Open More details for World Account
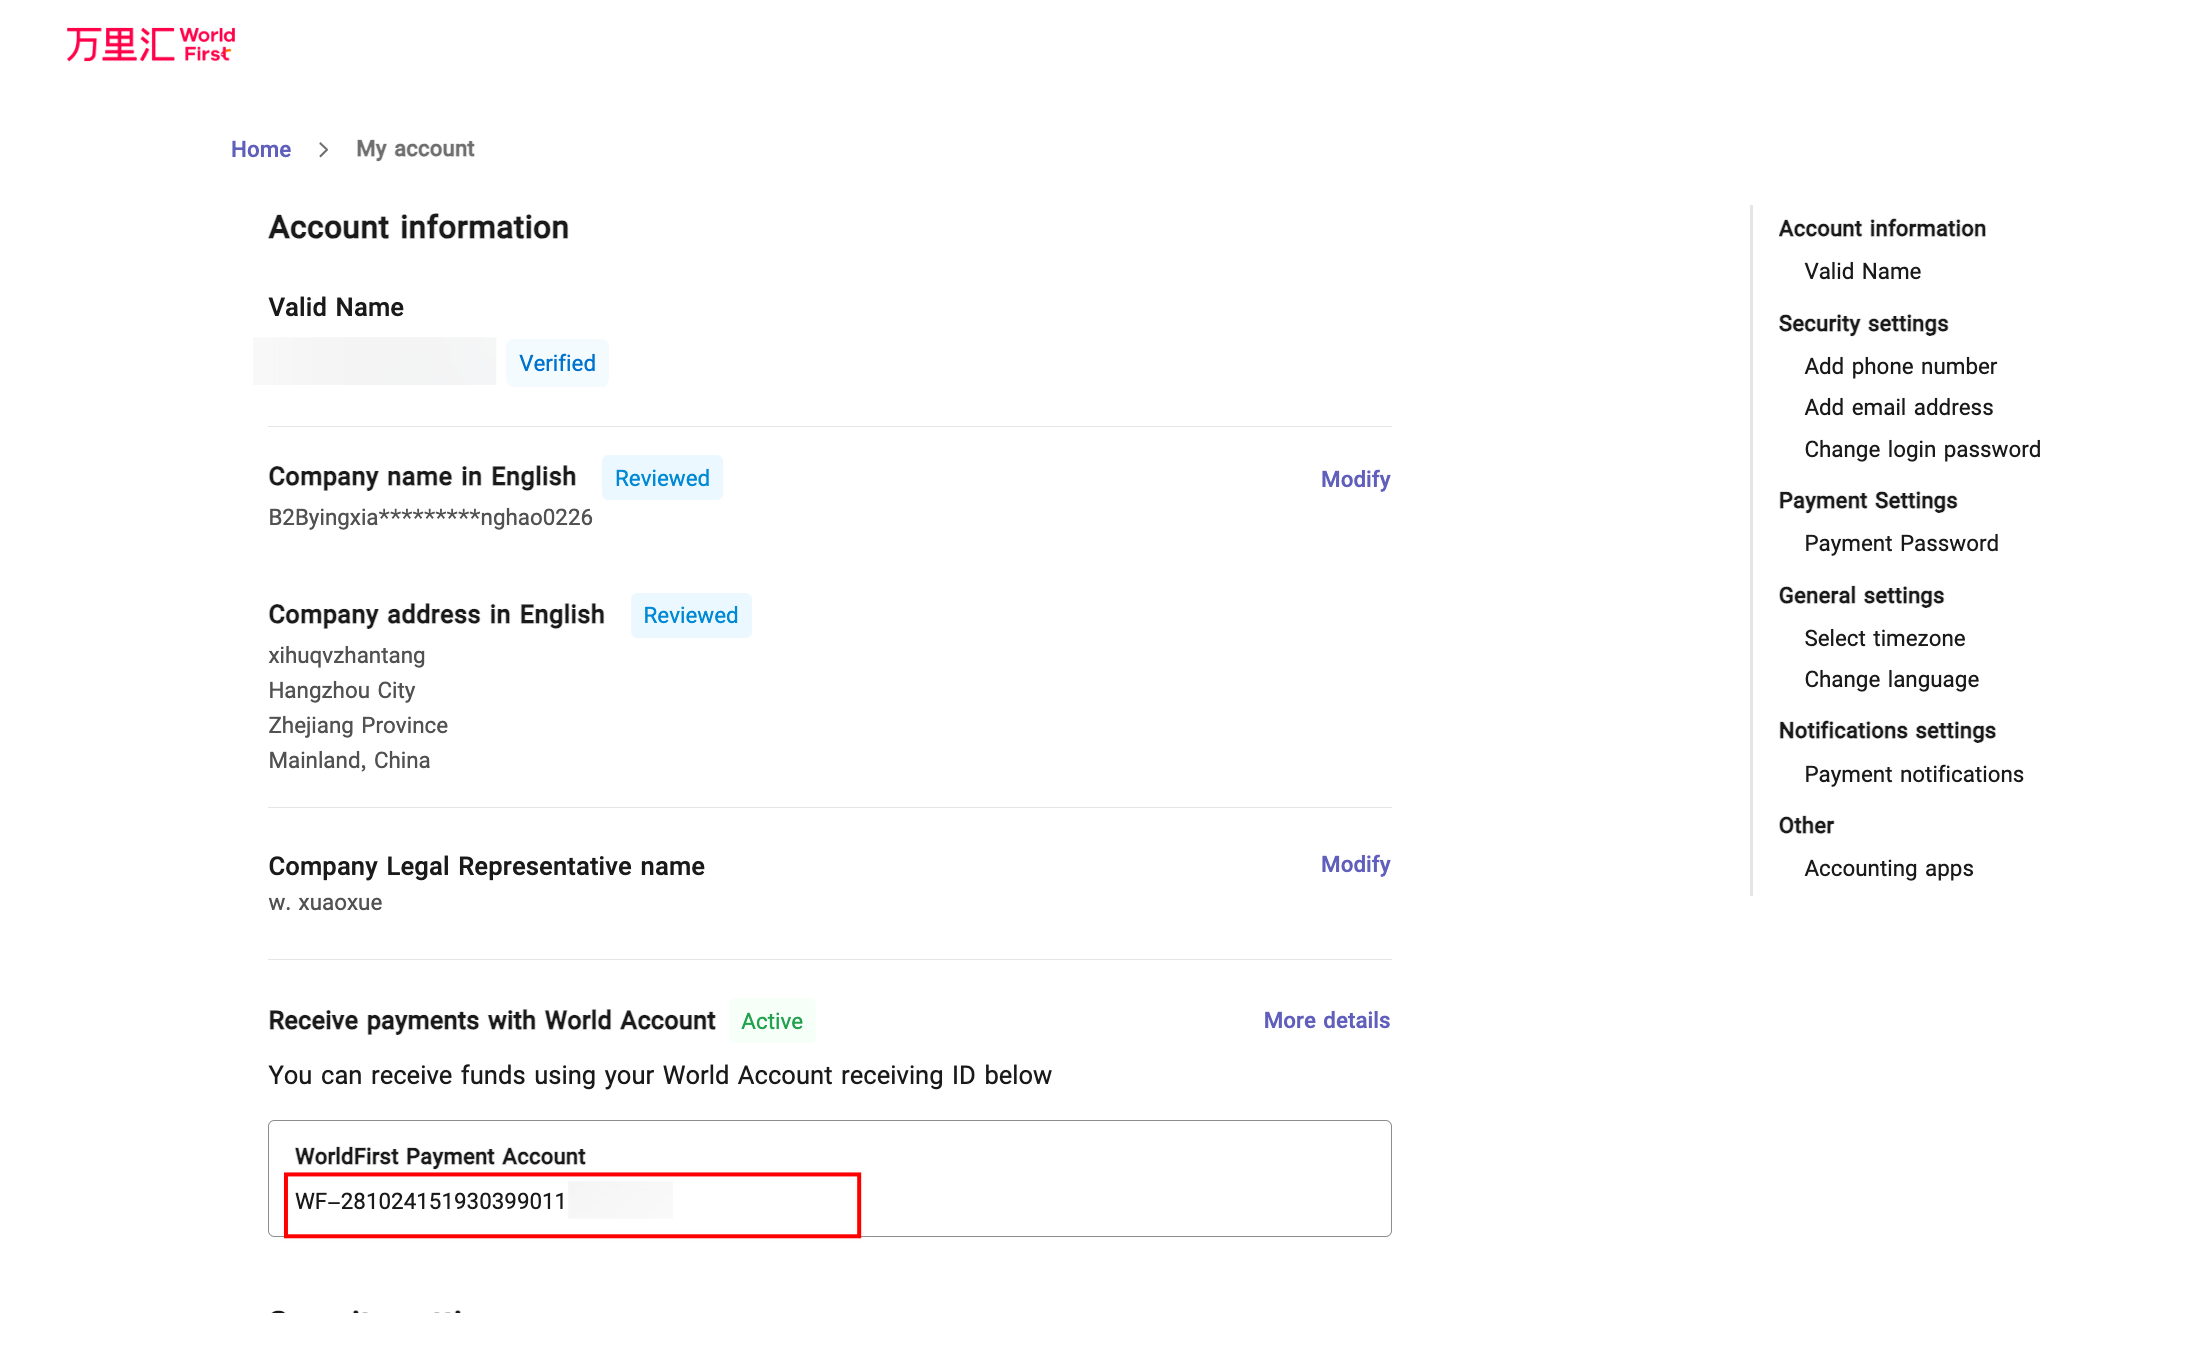Image resolution: width=2192 pixels, height=1356 pixels. click(1326, 1020)
